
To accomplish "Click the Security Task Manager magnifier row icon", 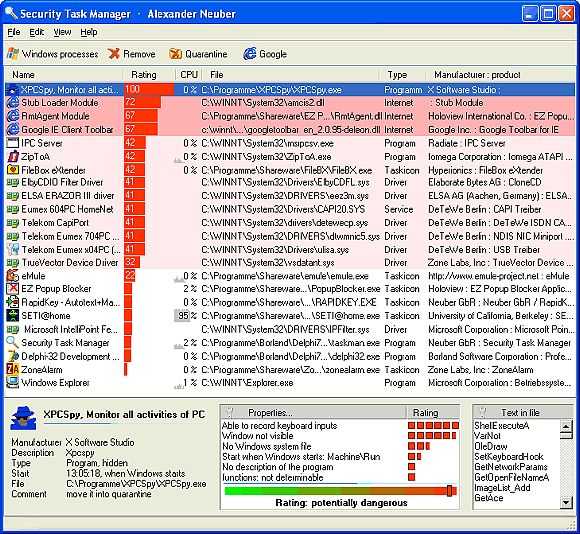I will click(13, 342).
